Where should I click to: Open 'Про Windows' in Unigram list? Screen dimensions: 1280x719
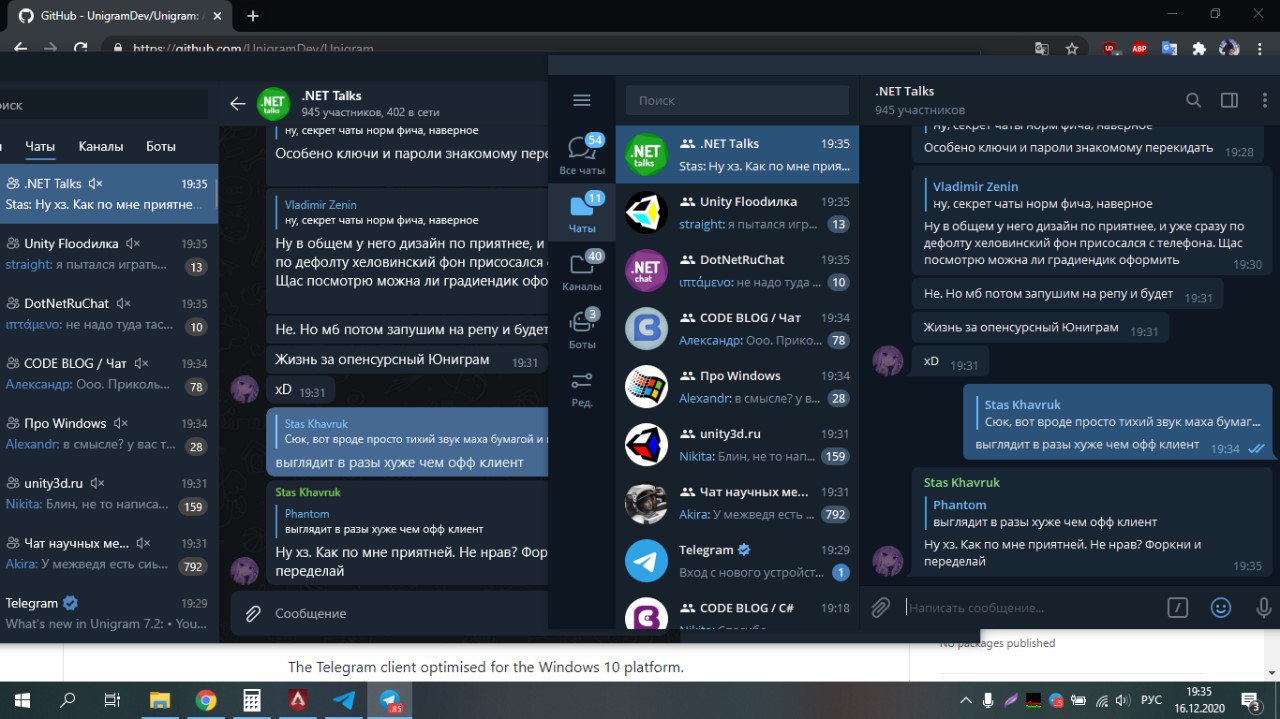109,434
